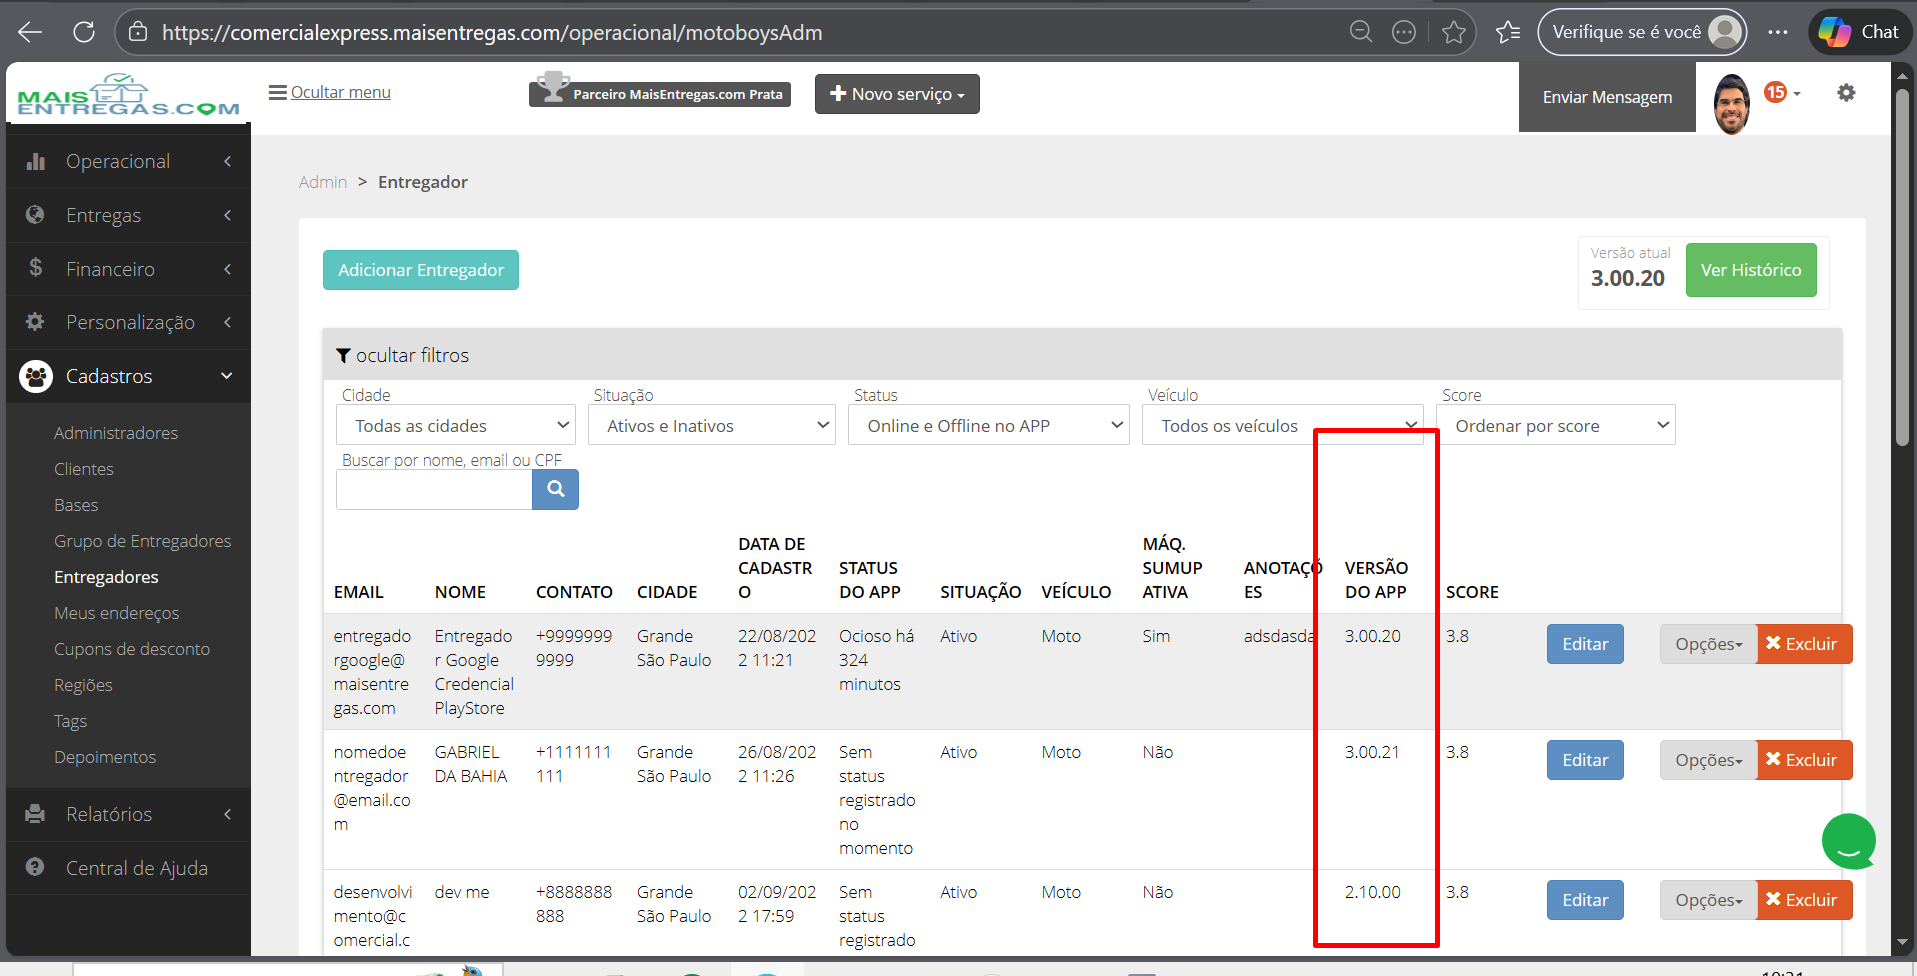Open Administradores in the sidebar
Screen dimensions: 1917x976
coord(116,433)
